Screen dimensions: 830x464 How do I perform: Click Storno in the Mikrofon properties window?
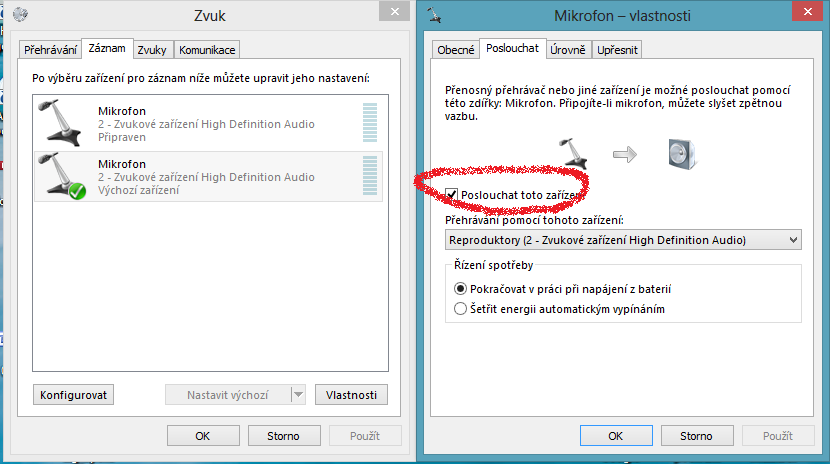pyautogui.click(x=696, y=436)
